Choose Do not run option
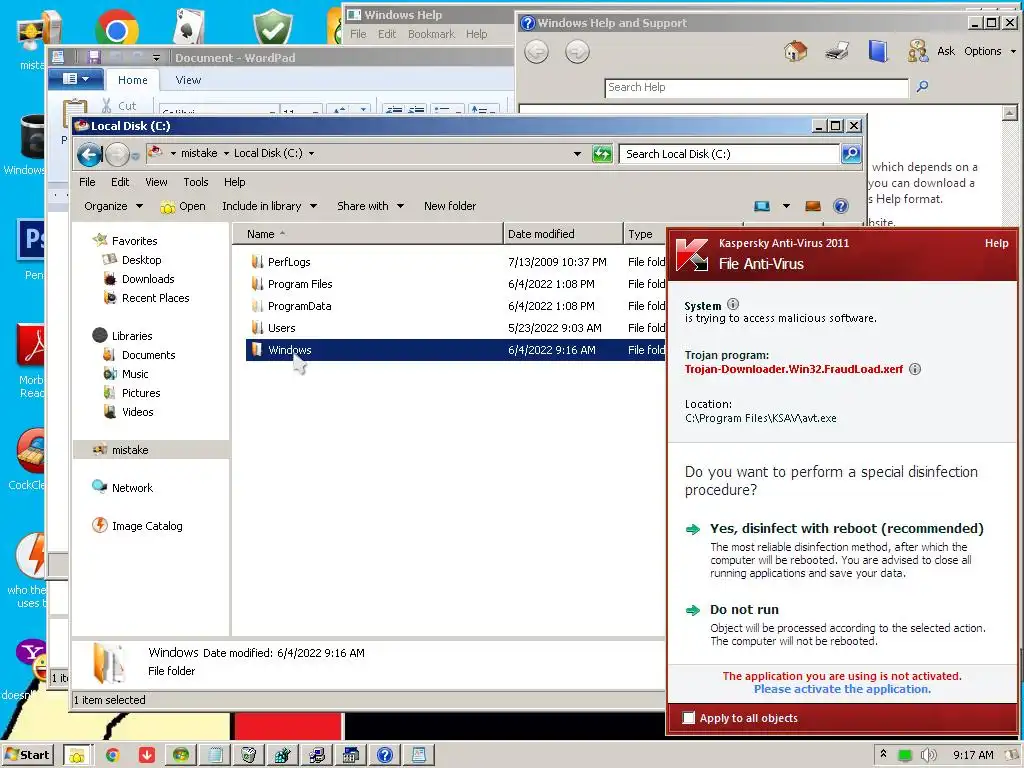 pyautogui.click(x=744, y=609)
